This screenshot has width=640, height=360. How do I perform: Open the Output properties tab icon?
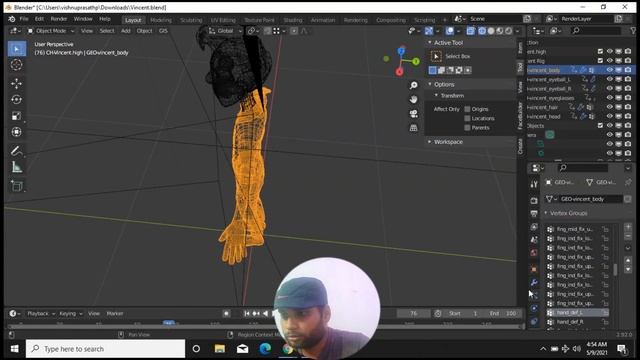coord(534,213)
